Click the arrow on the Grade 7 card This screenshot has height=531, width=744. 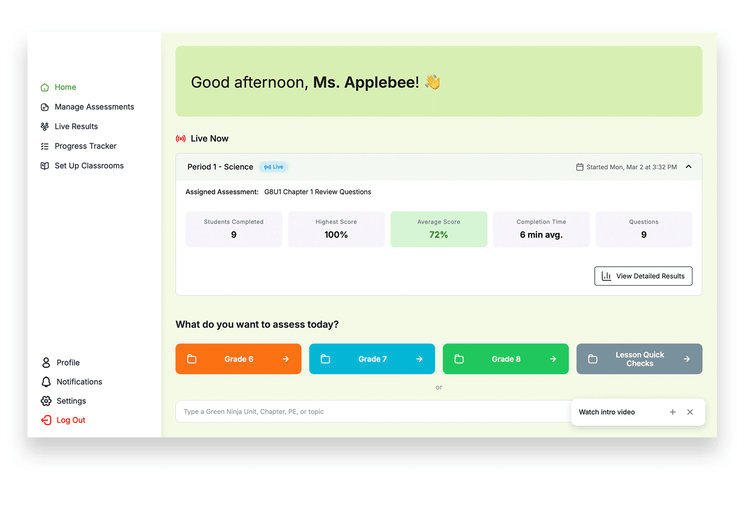(419, 359)
